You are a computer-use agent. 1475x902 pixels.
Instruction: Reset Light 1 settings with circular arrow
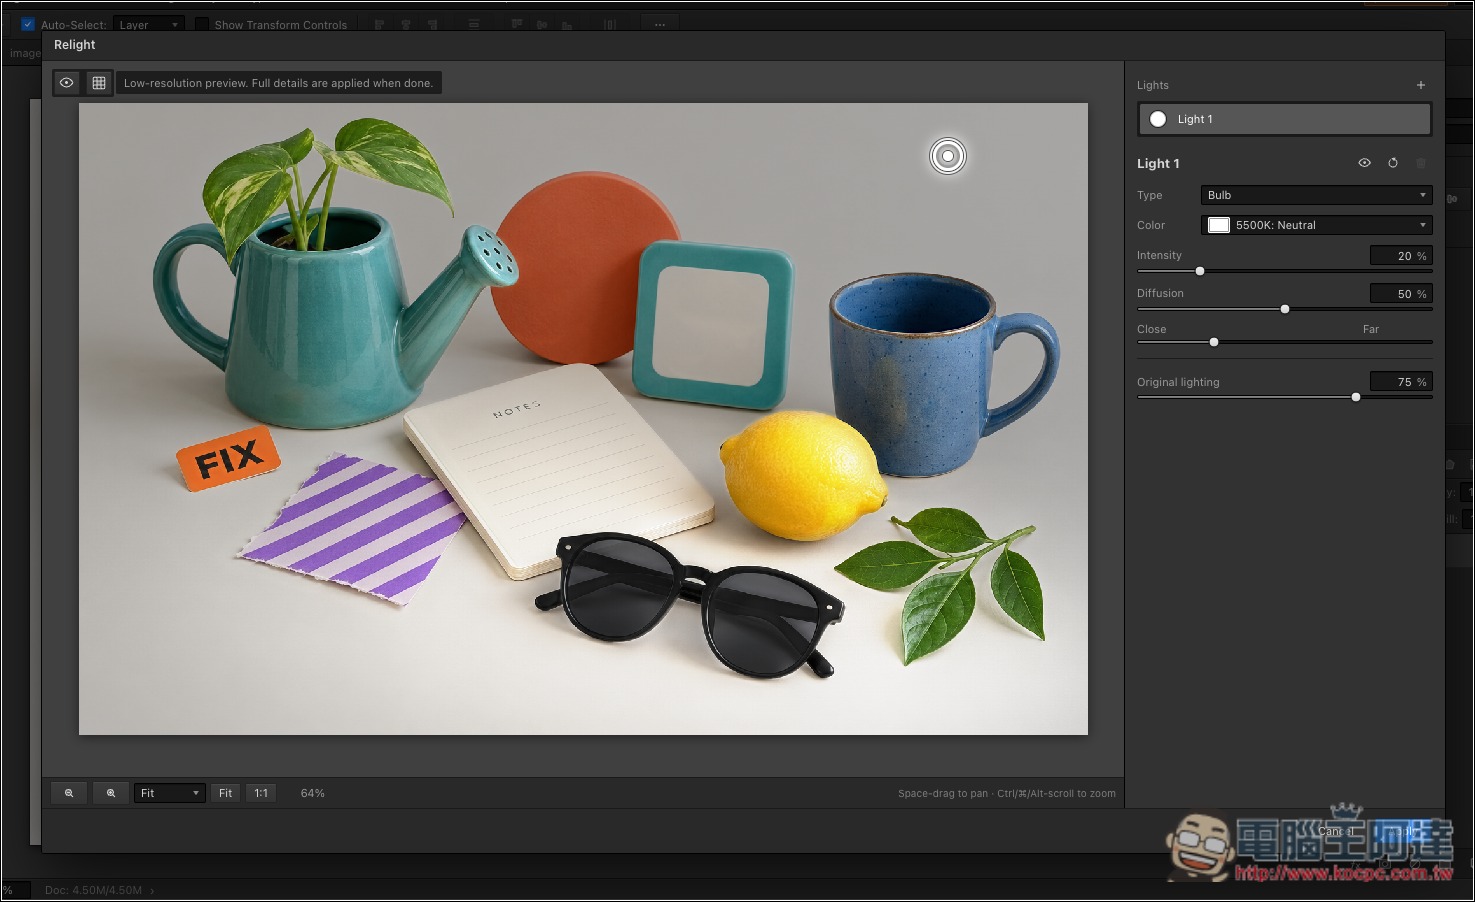pos(1393,163)
